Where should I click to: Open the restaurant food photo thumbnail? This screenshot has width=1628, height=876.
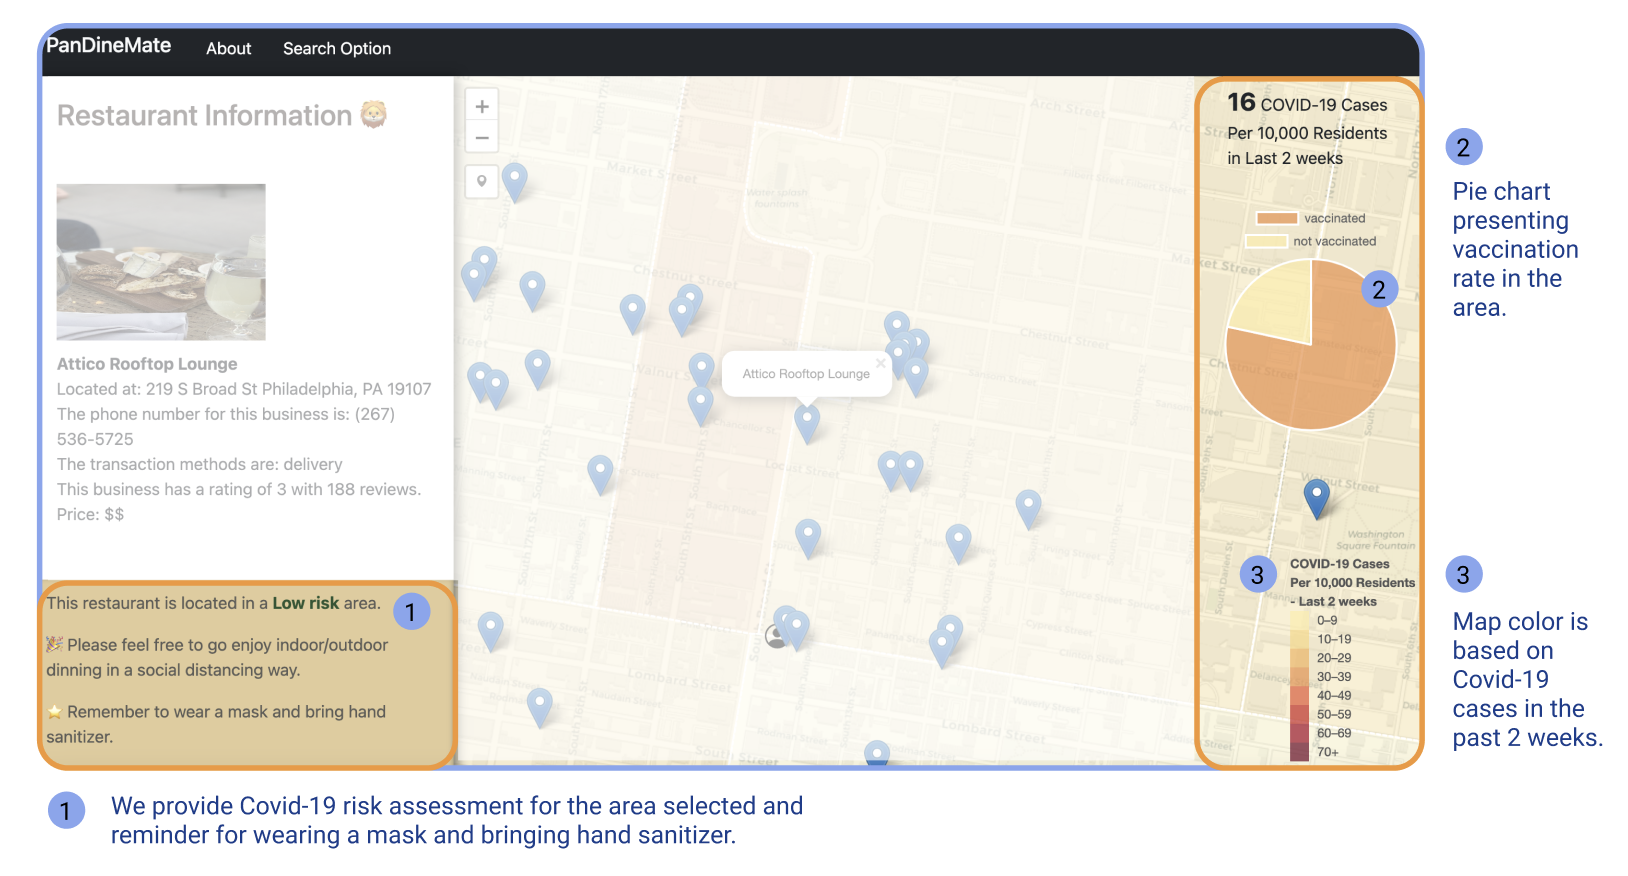tap(161, 262)
